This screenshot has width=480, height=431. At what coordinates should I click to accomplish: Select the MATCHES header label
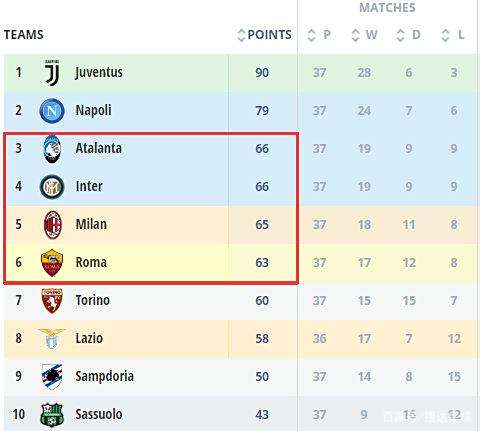pyautogui.click(x=387, y=8)
